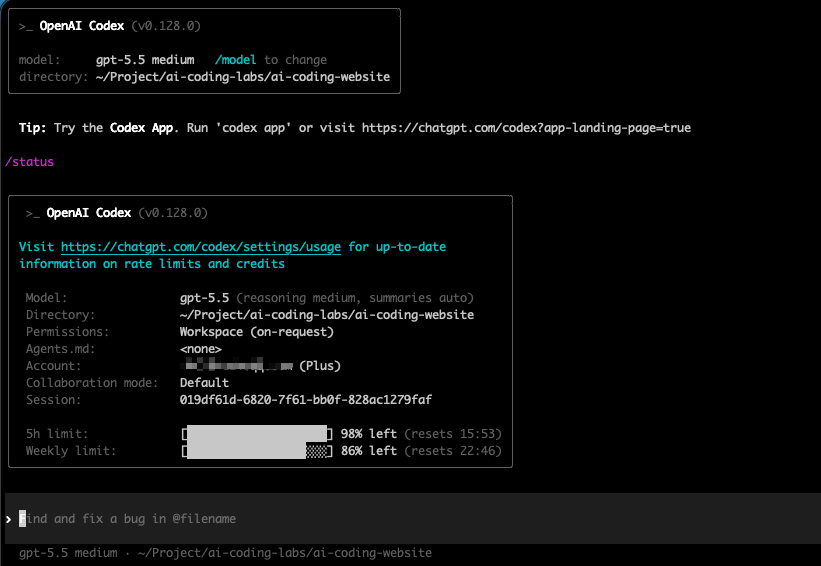Click the /status command text
This screenshot has height=566, width=821.
[x=29, y=162]
